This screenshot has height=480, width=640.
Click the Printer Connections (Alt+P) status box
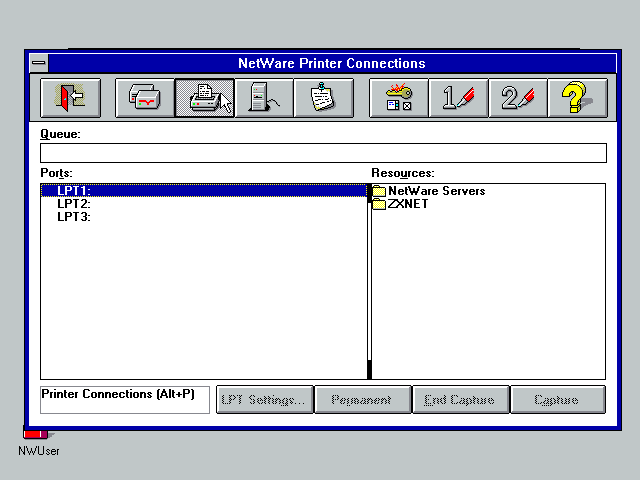click(x=125, y=400)
